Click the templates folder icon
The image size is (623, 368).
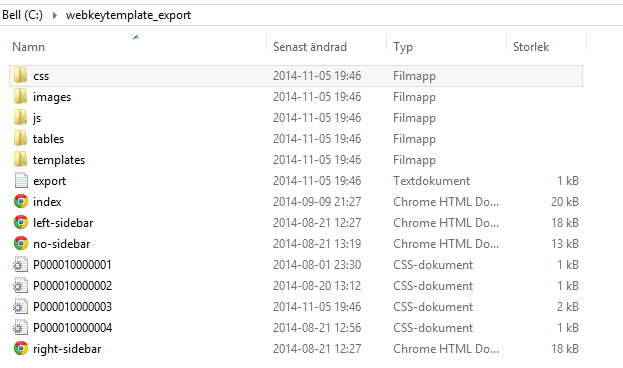pyautogui.click(x=20, y=160)
